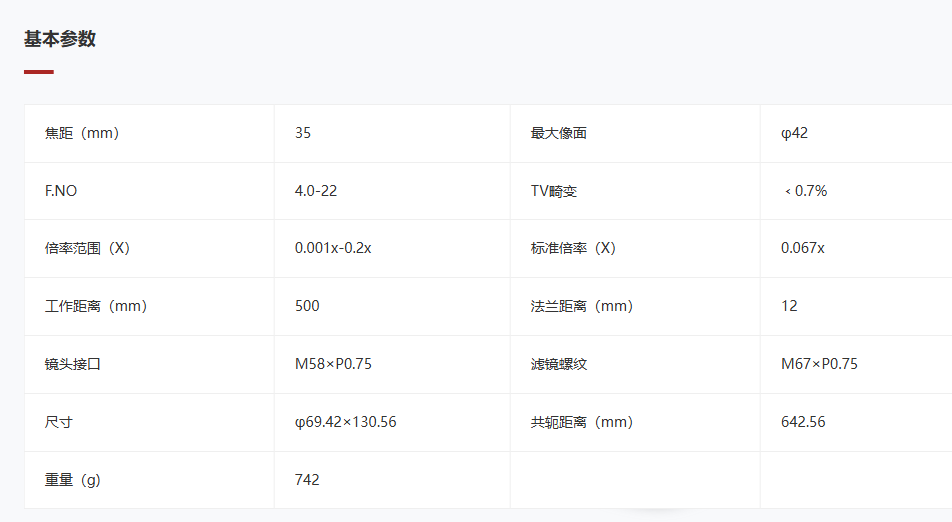The image size is (952, 522).
Task: Select the 重量（g）label
Action: pyautogui.click(x=73, y=480)
